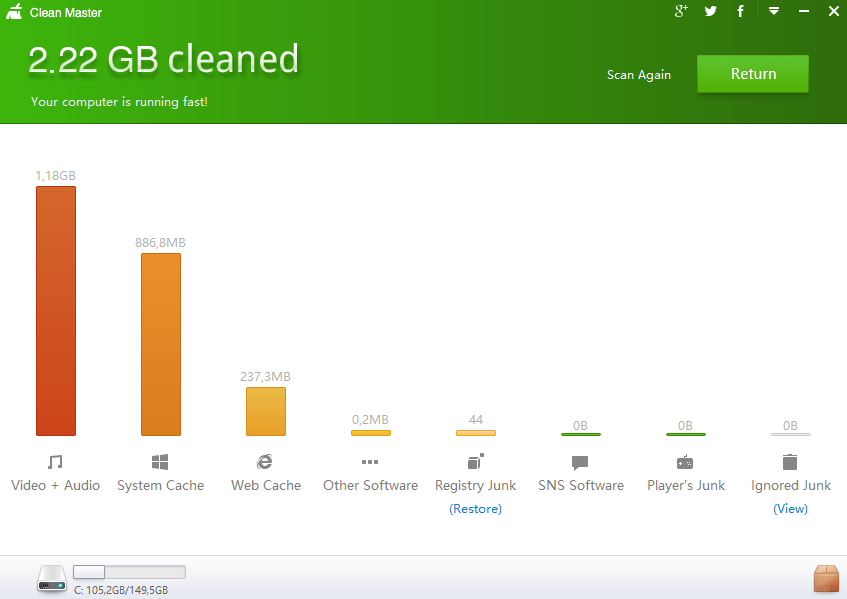Click Scan Again
This screenshot has height=599, width=847.
[x=639, y=75]
